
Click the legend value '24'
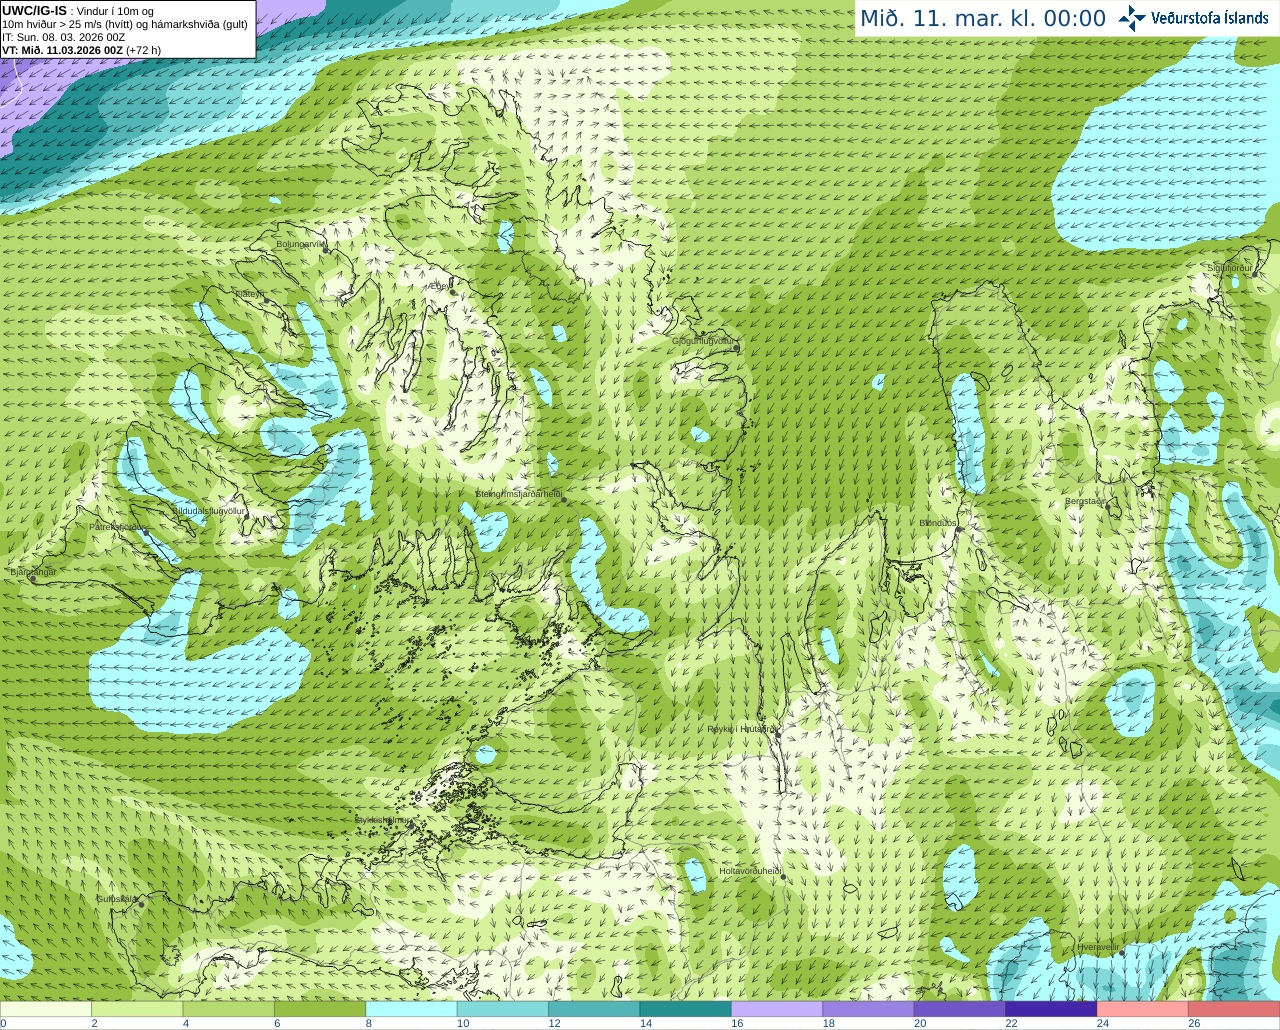click(1103, 1023)
